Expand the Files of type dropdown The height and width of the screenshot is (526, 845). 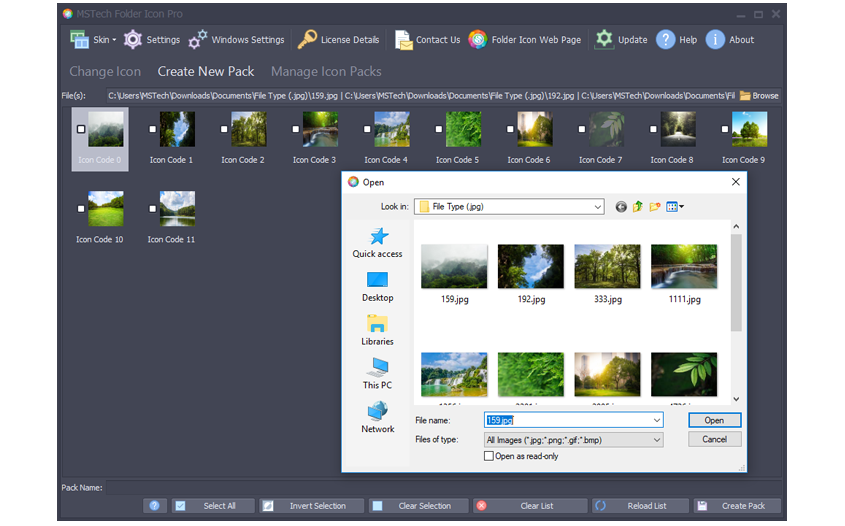point(656,440)
